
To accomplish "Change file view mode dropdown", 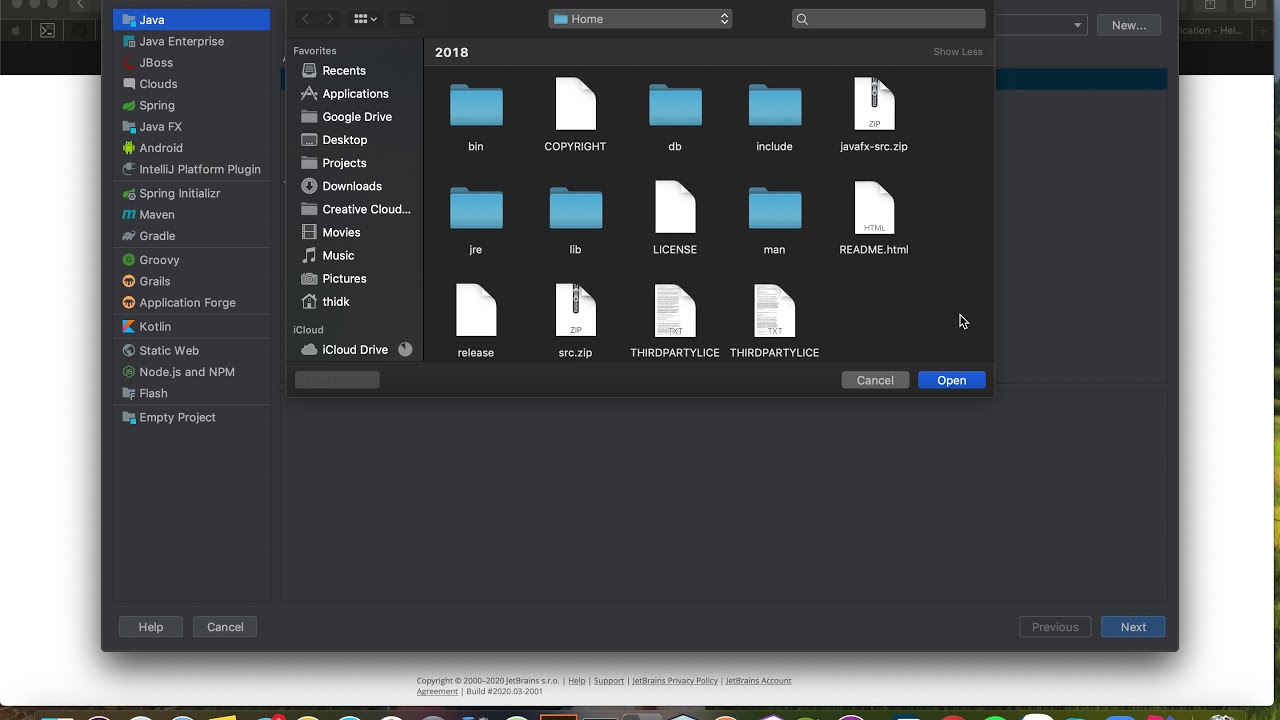I will tap(365, 19).
